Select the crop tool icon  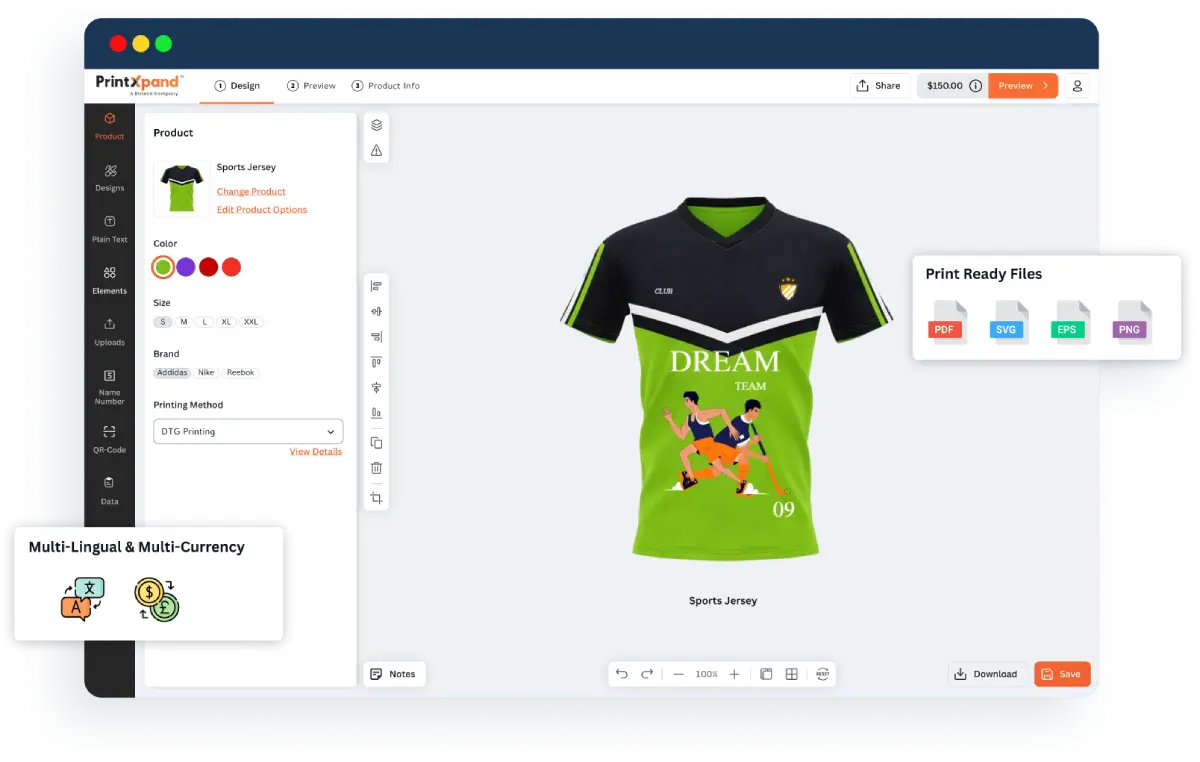[376, 498]
